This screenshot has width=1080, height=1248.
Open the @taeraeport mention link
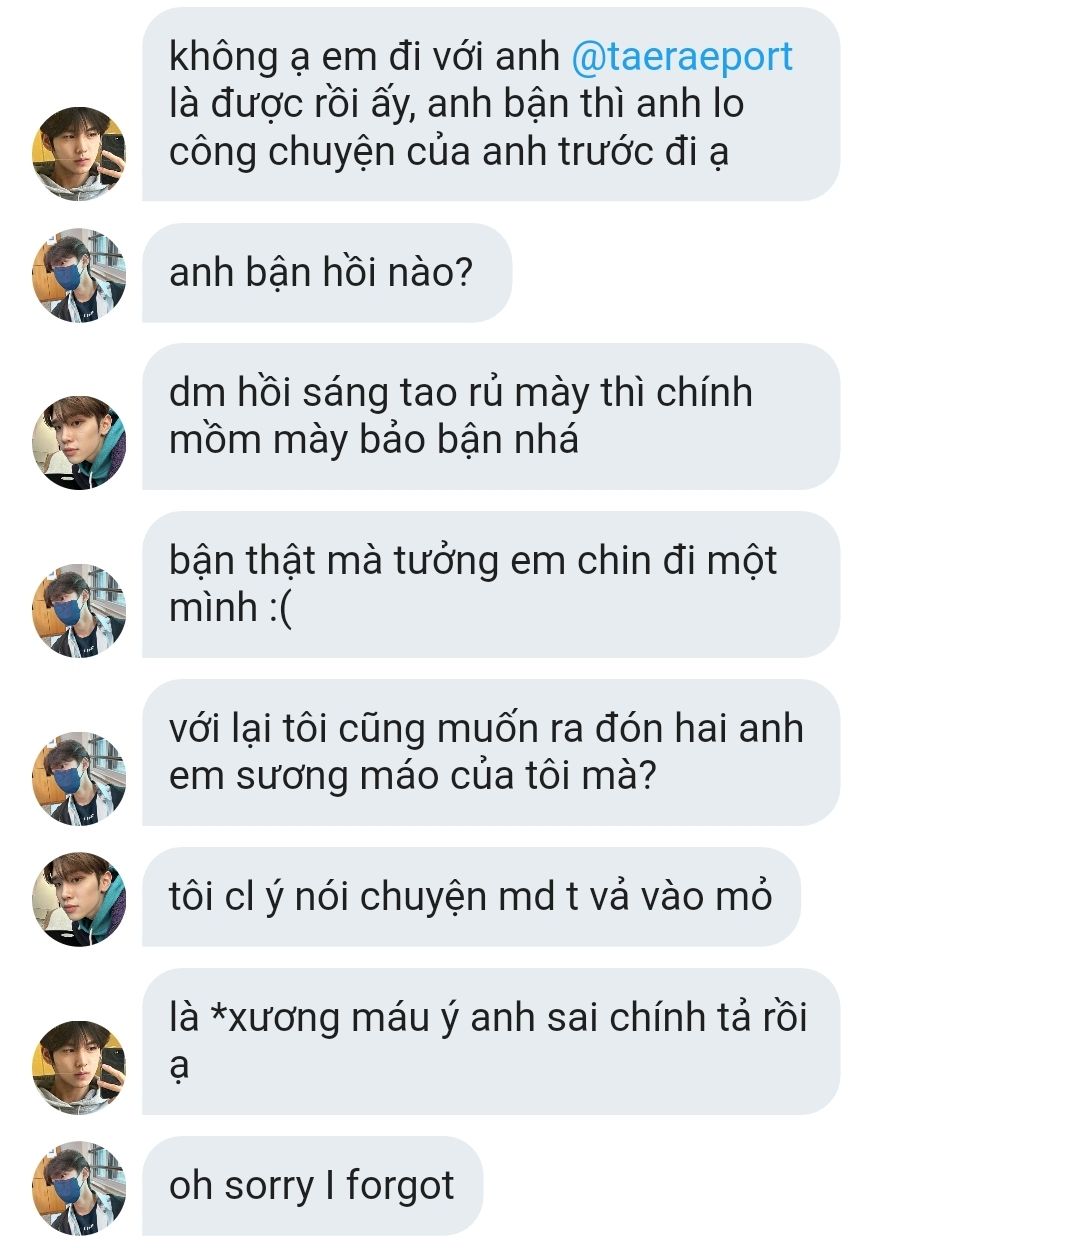pyautogui.click(x=682, y=57)
